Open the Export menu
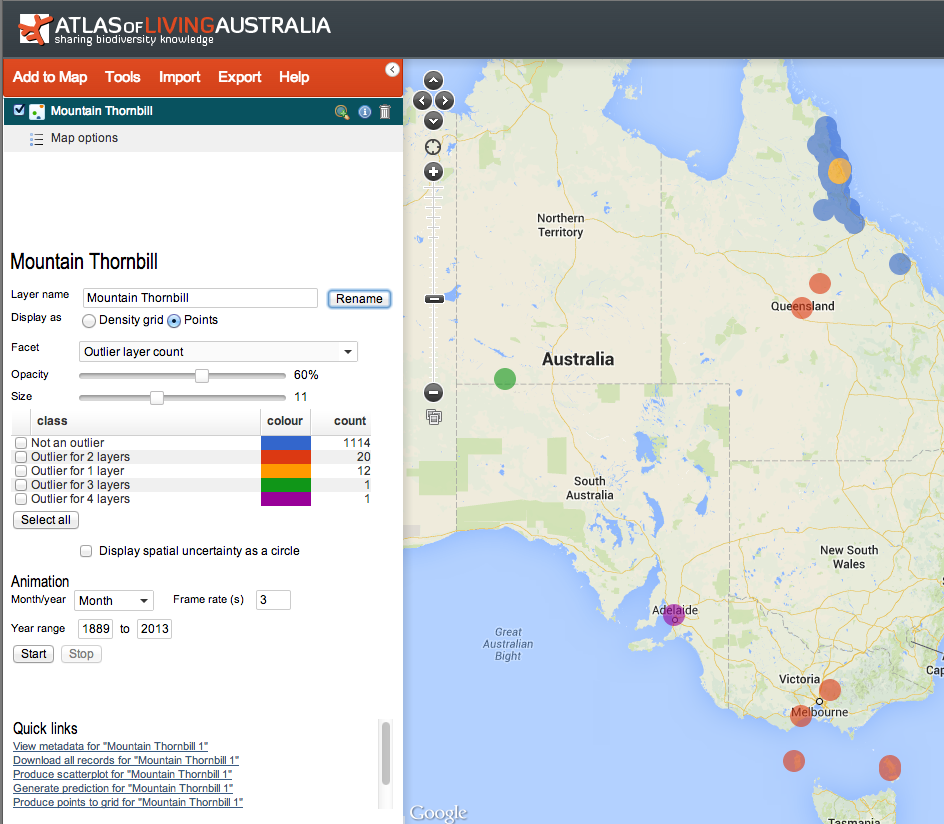Image resolution: width=944 pixels, height=824 pixels. 239,77
